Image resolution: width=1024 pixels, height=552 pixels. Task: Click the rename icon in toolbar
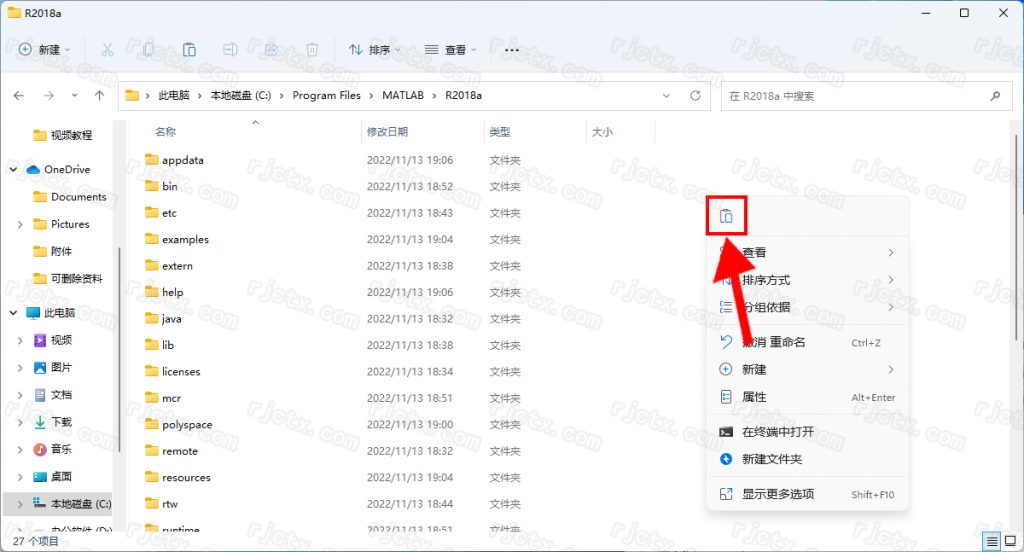(230, 49)
